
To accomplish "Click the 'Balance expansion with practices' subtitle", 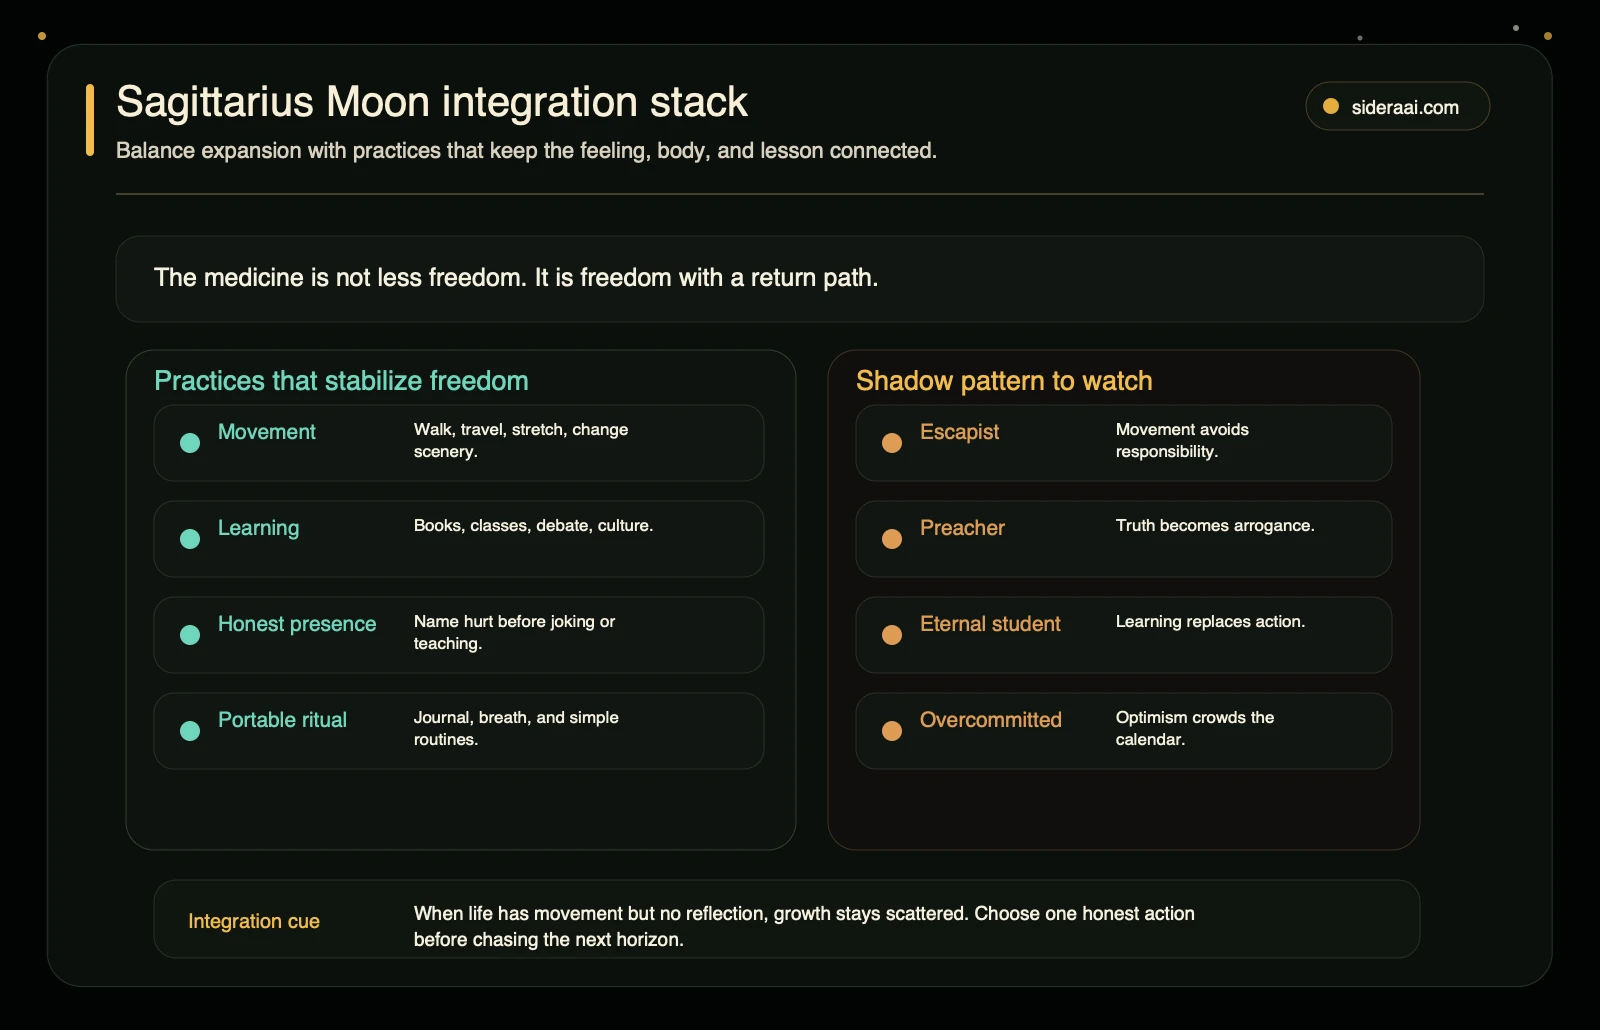I will click(526, 151).
